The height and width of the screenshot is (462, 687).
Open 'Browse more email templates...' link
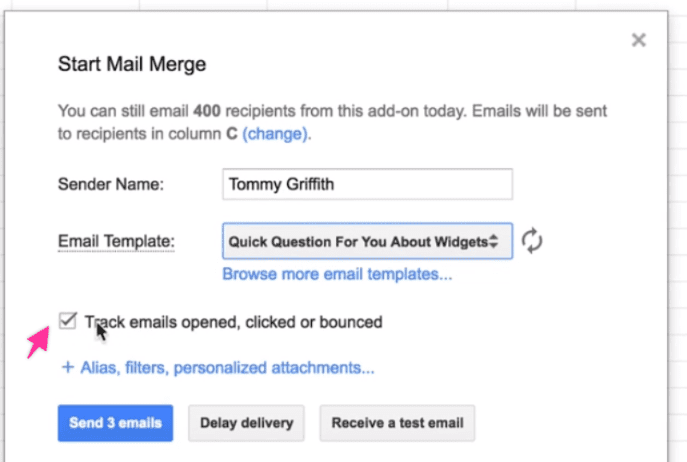(x=337, y=274)
